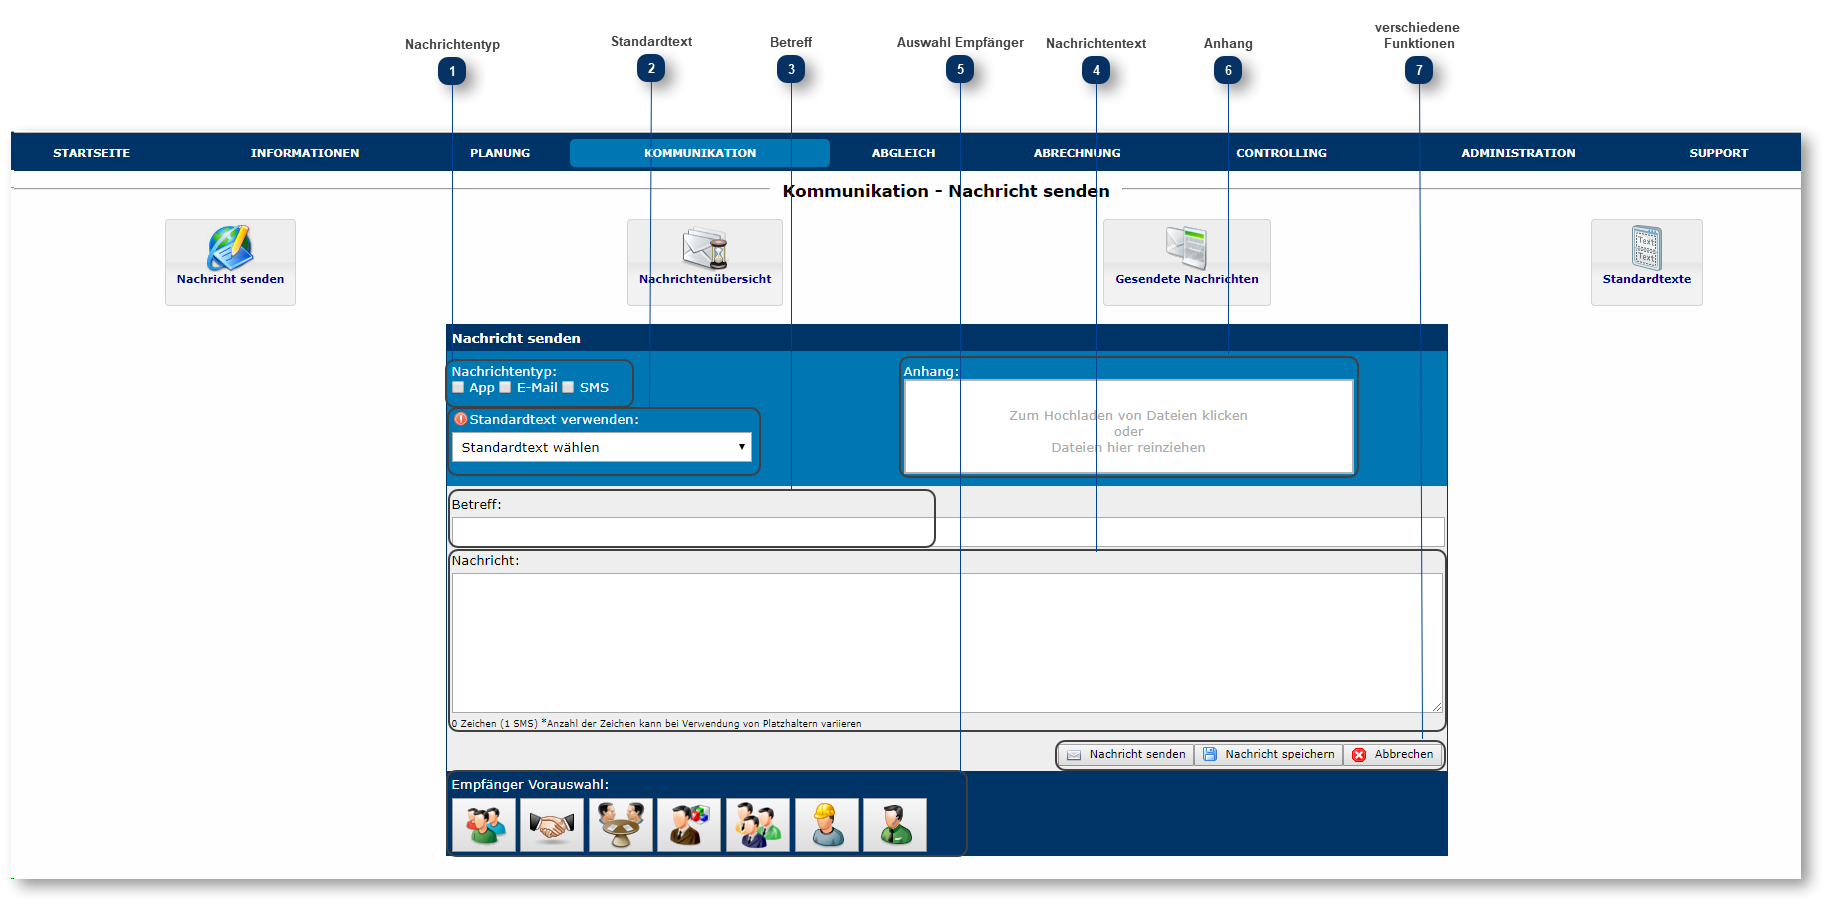Enable the E-Mail message type checkbox
1828x905 pixels.
click(505, 387)
